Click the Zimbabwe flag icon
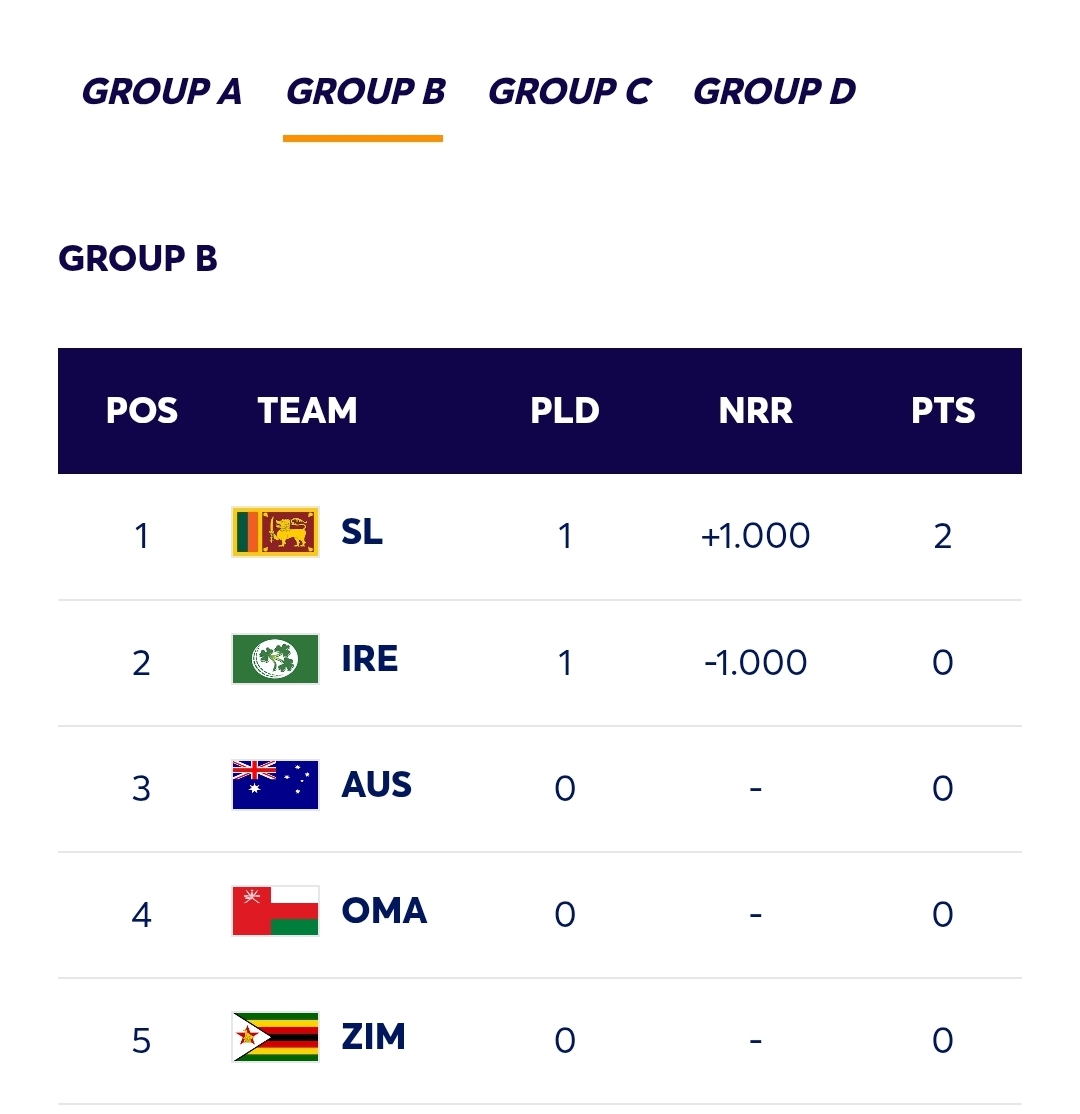The height and width of the screenshot is (1114, 1080). 275,1037
